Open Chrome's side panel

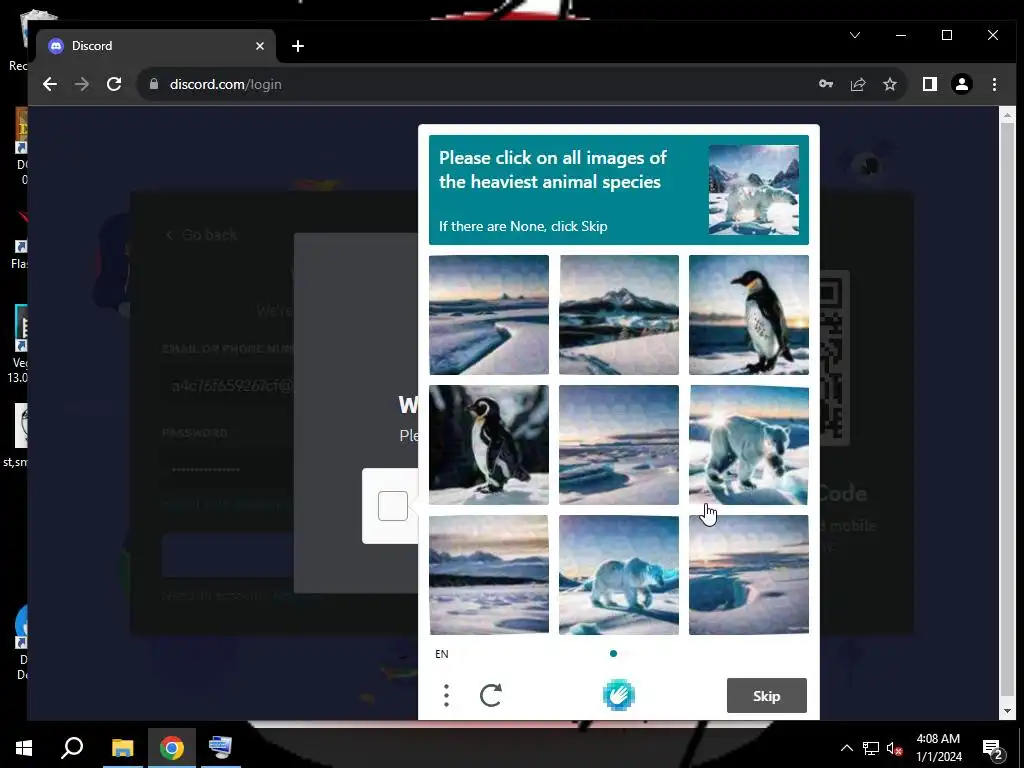(x=929, y=84)
